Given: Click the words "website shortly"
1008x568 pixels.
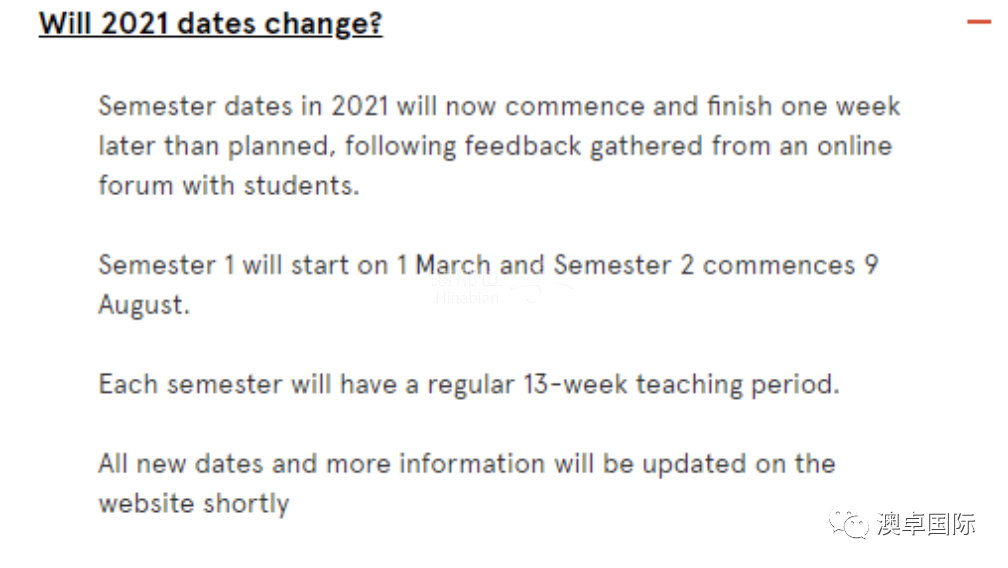Looking at the screenshot, I should coord(194,504).
